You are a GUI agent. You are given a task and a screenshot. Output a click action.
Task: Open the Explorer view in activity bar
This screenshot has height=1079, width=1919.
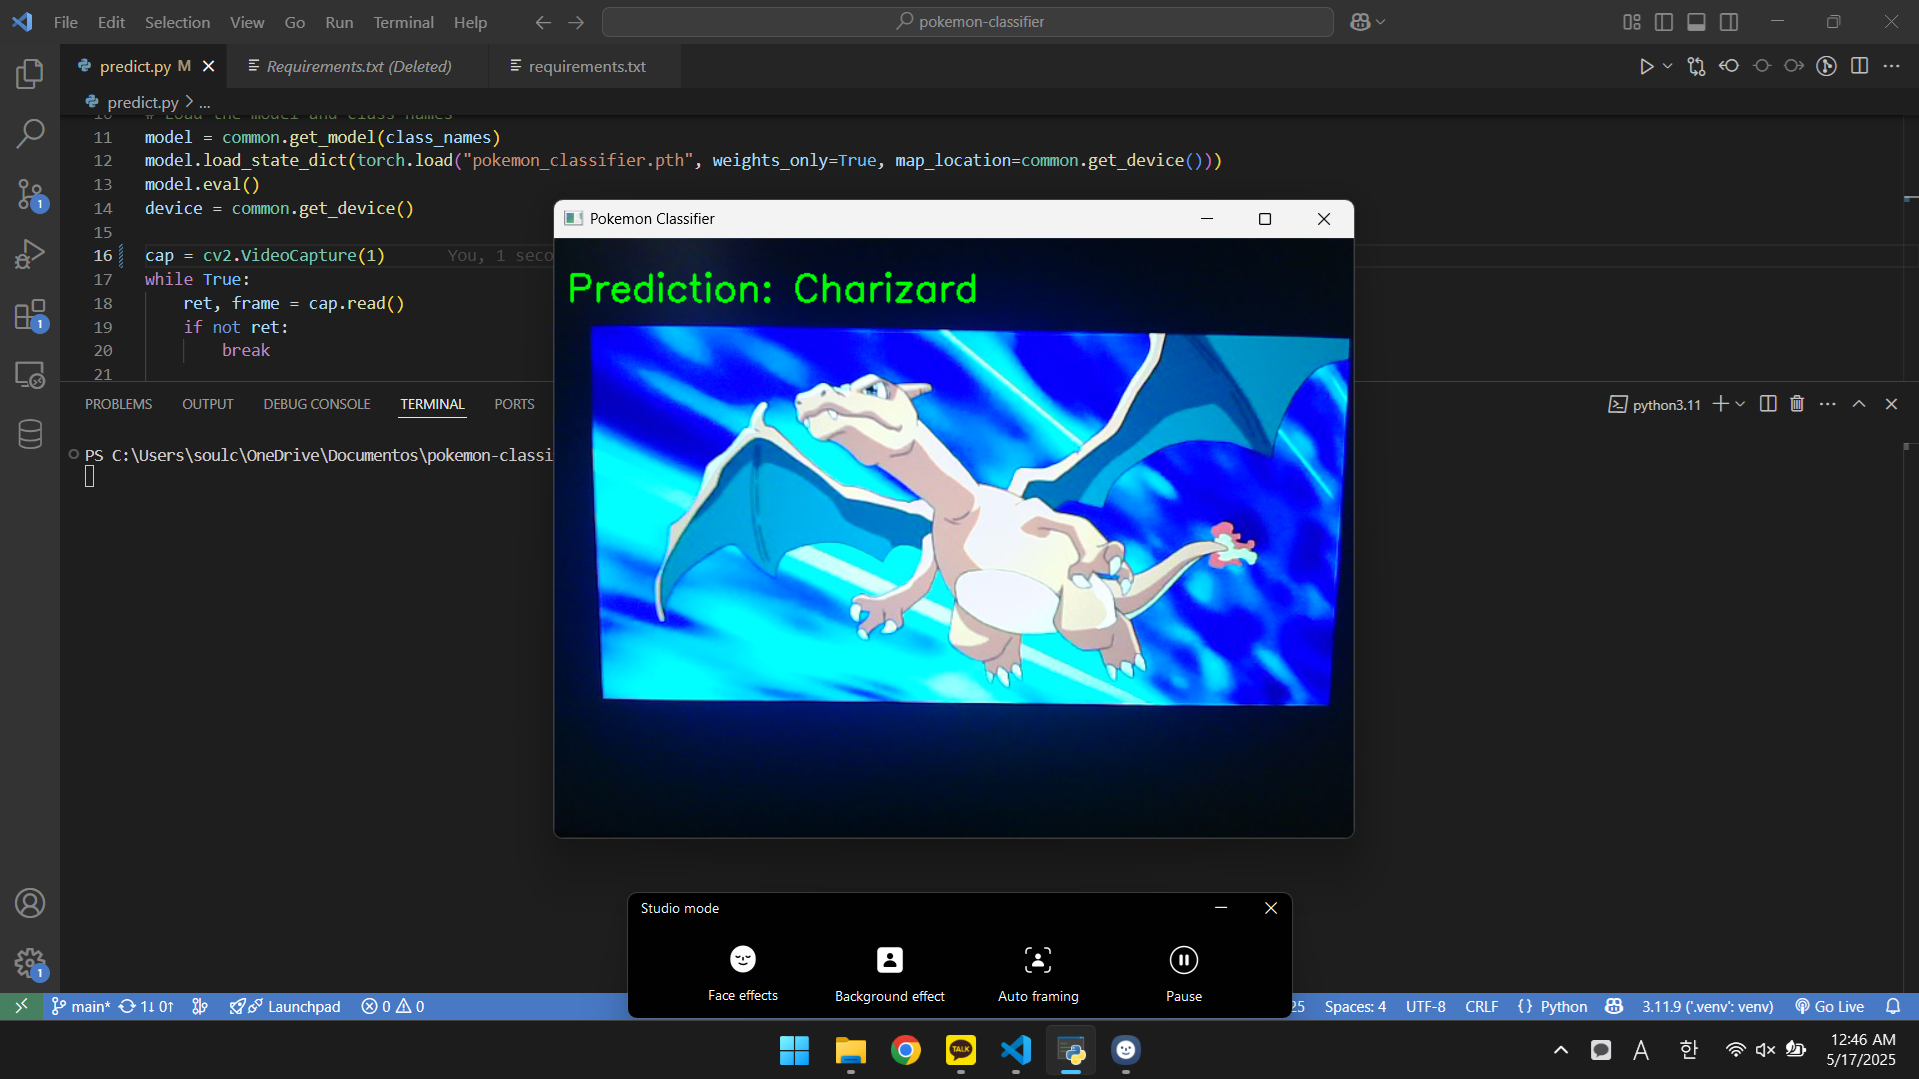click(x=30, y=74)
